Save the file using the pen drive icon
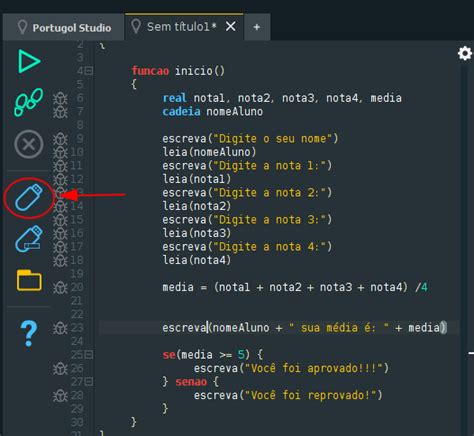 click(x=29, y=197)
